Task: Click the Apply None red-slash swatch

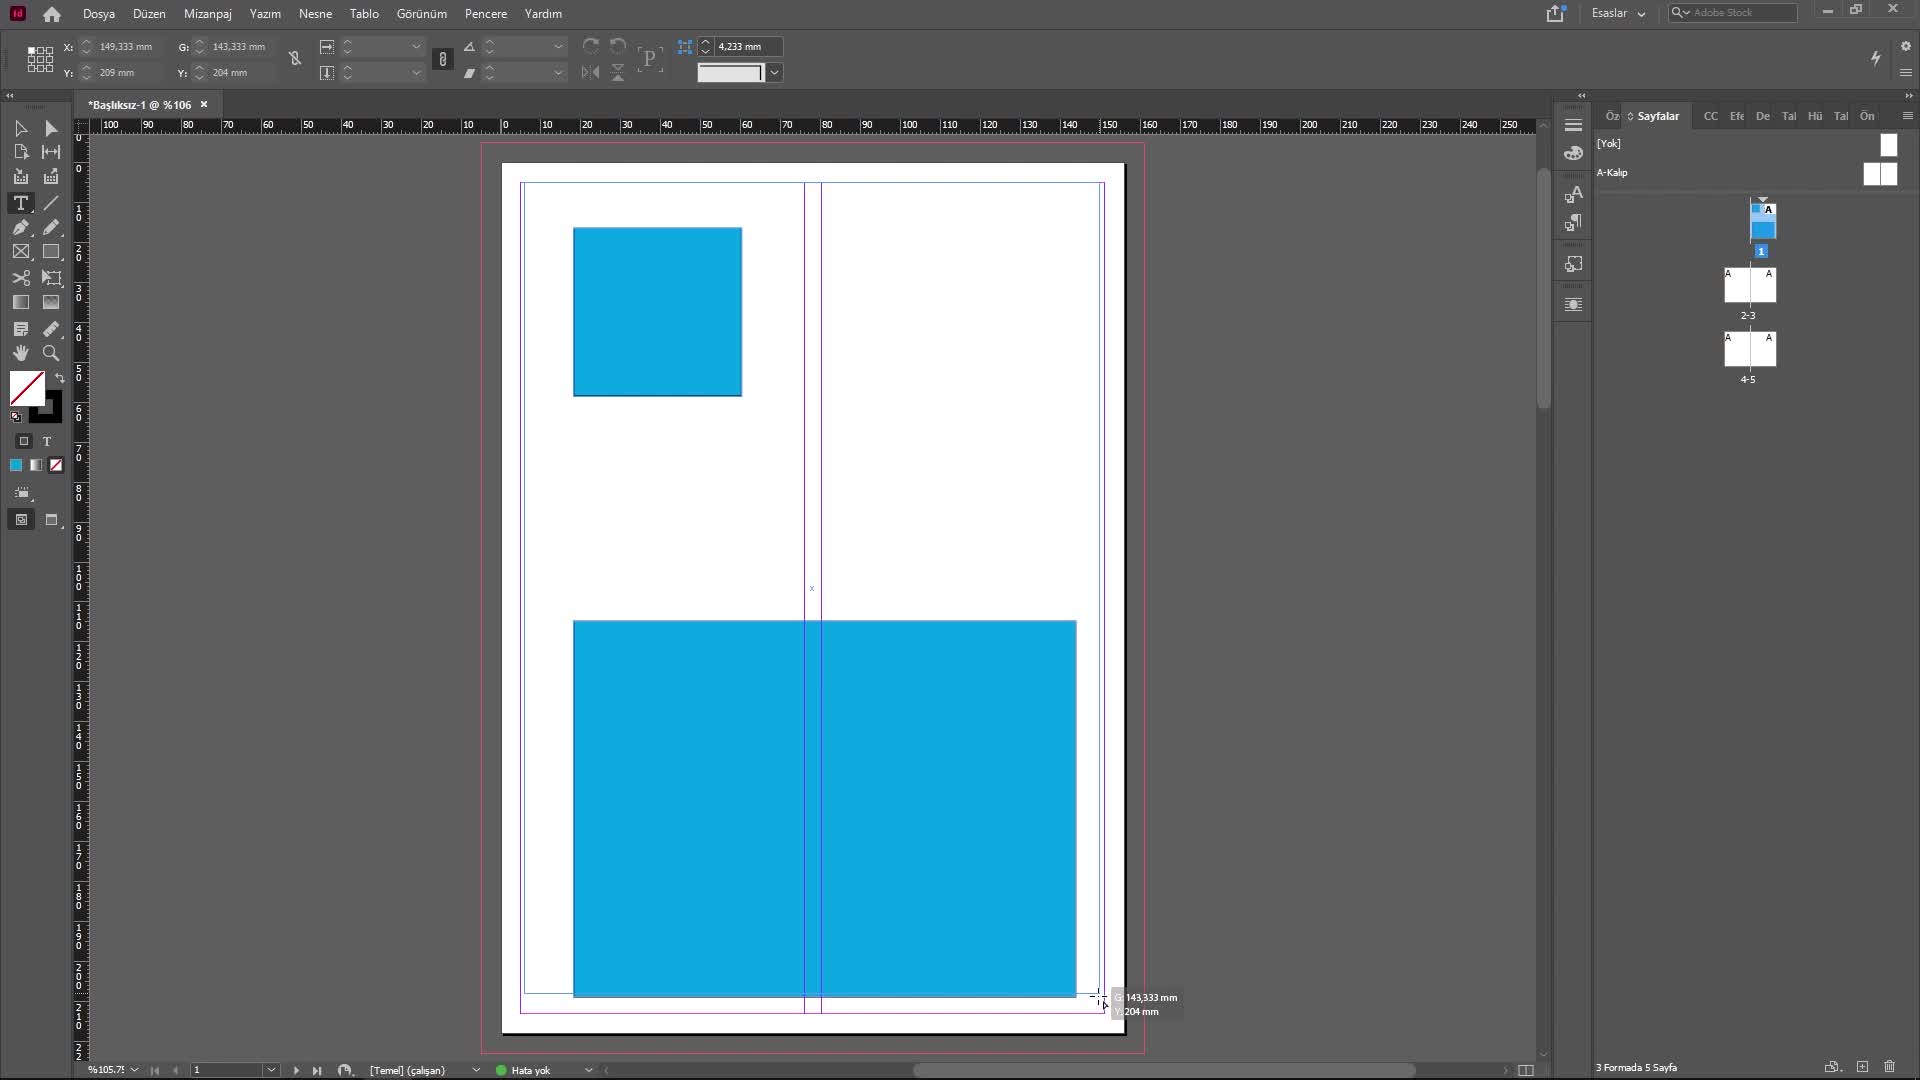Action: (56, 465)
